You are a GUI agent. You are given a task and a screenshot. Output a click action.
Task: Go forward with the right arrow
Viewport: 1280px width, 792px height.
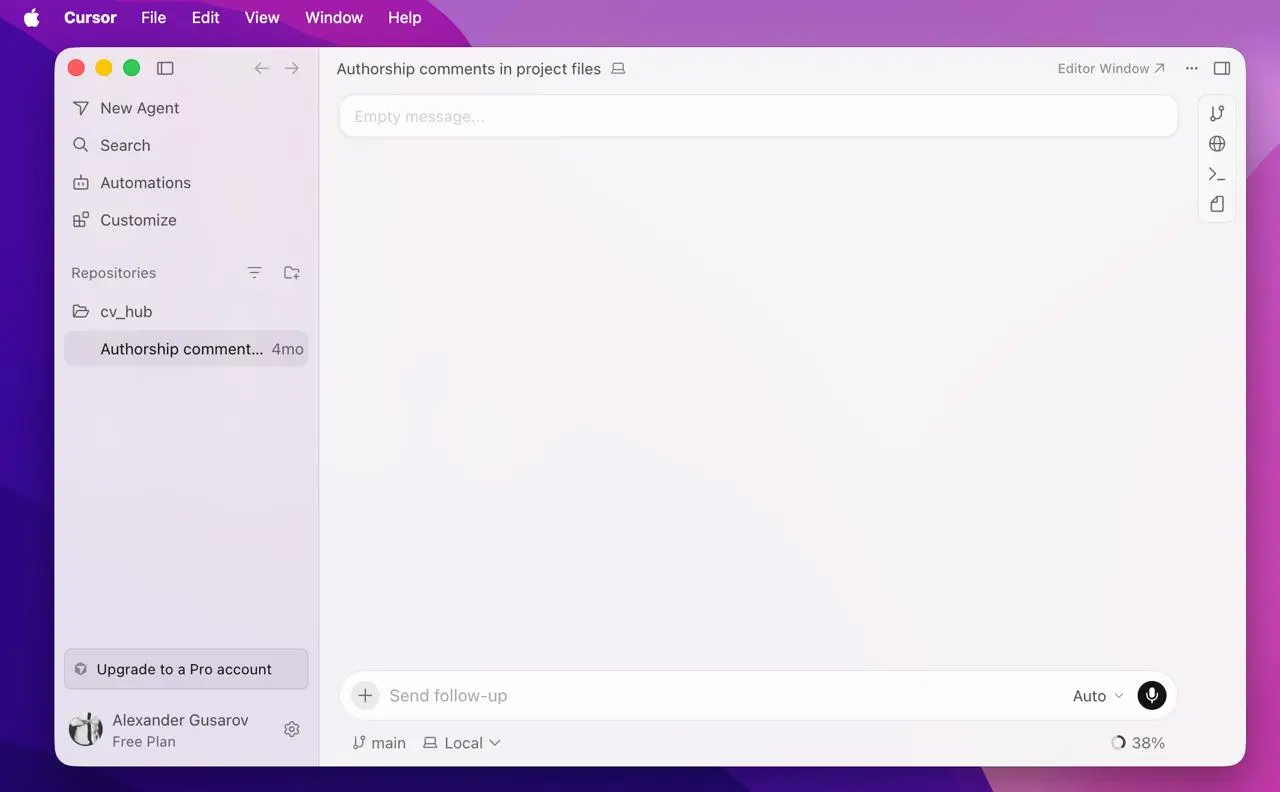point(292,68)
